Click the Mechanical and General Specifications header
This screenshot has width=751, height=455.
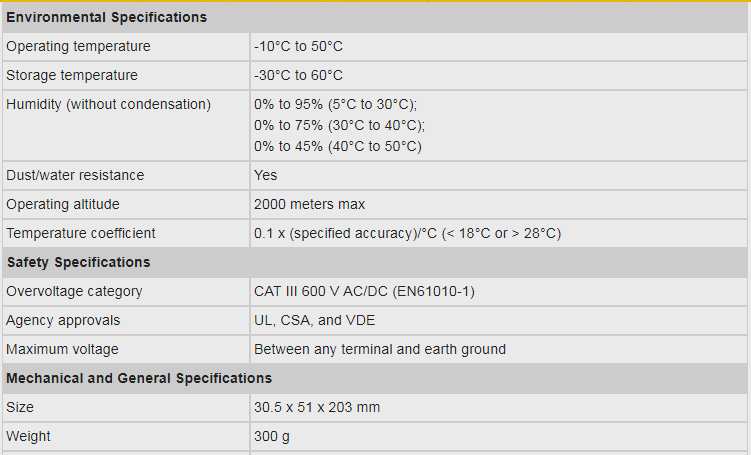139,378
